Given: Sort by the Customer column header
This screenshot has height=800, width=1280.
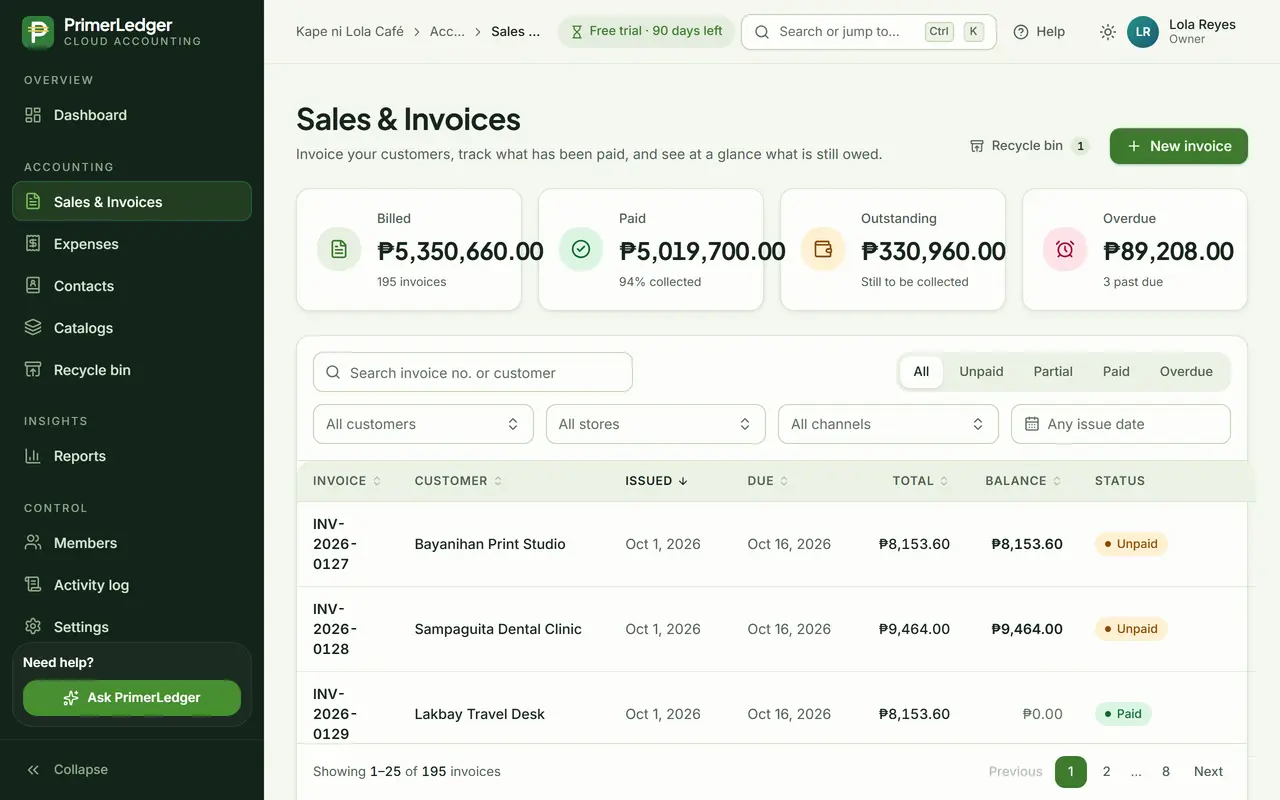Looking at the screenshot, I should coord(459,481).
